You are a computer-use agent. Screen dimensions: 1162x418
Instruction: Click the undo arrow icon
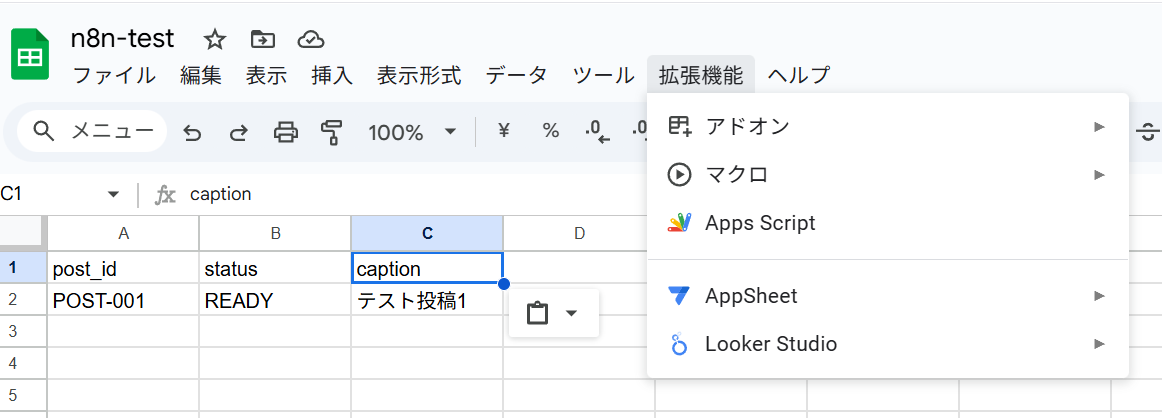tap(192, 133)
